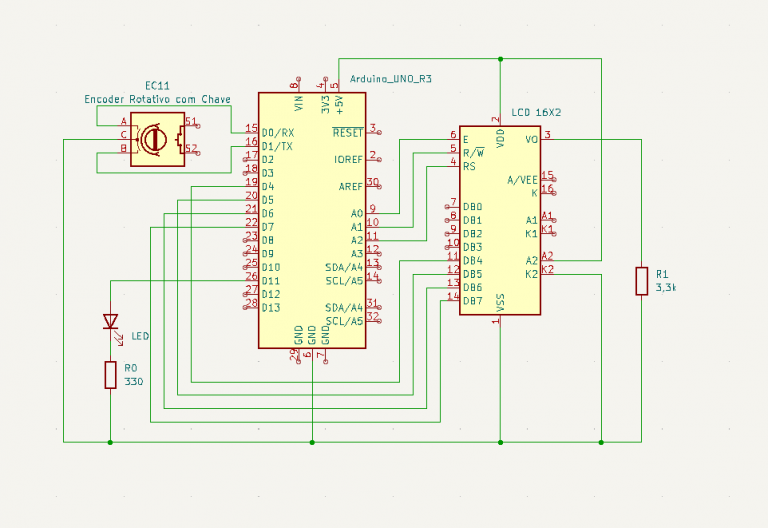Click the D11 pin label on Arduino

(x=270, y=281)
